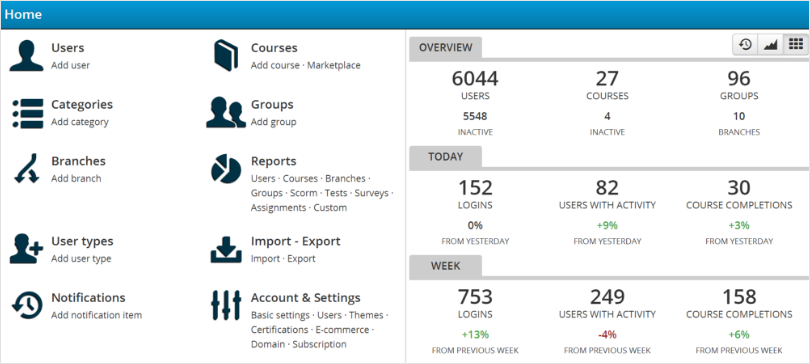Open the Groups people icon

pyautogui.click(x=226, y=112)
